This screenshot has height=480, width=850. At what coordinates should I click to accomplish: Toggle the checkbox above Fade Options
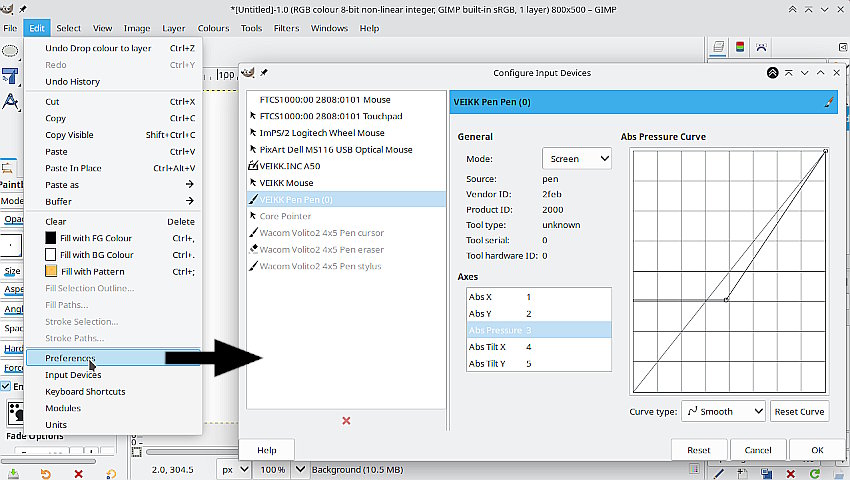(6, 386)
